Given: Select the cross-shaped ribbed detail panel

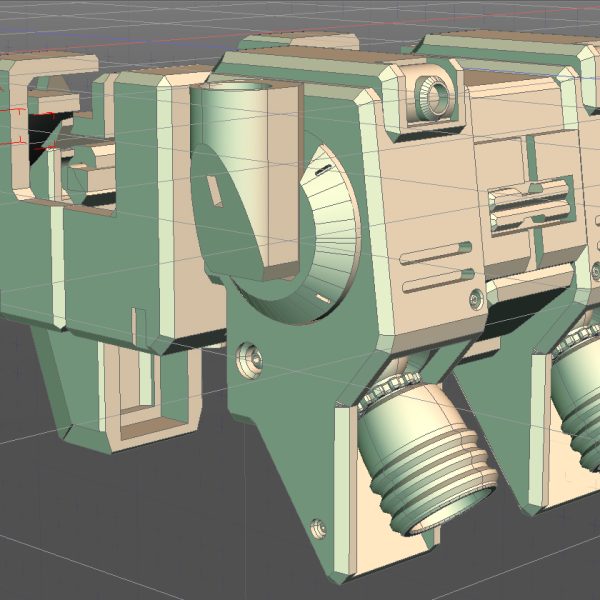Looking at the screenshot, I should [531, 207].
